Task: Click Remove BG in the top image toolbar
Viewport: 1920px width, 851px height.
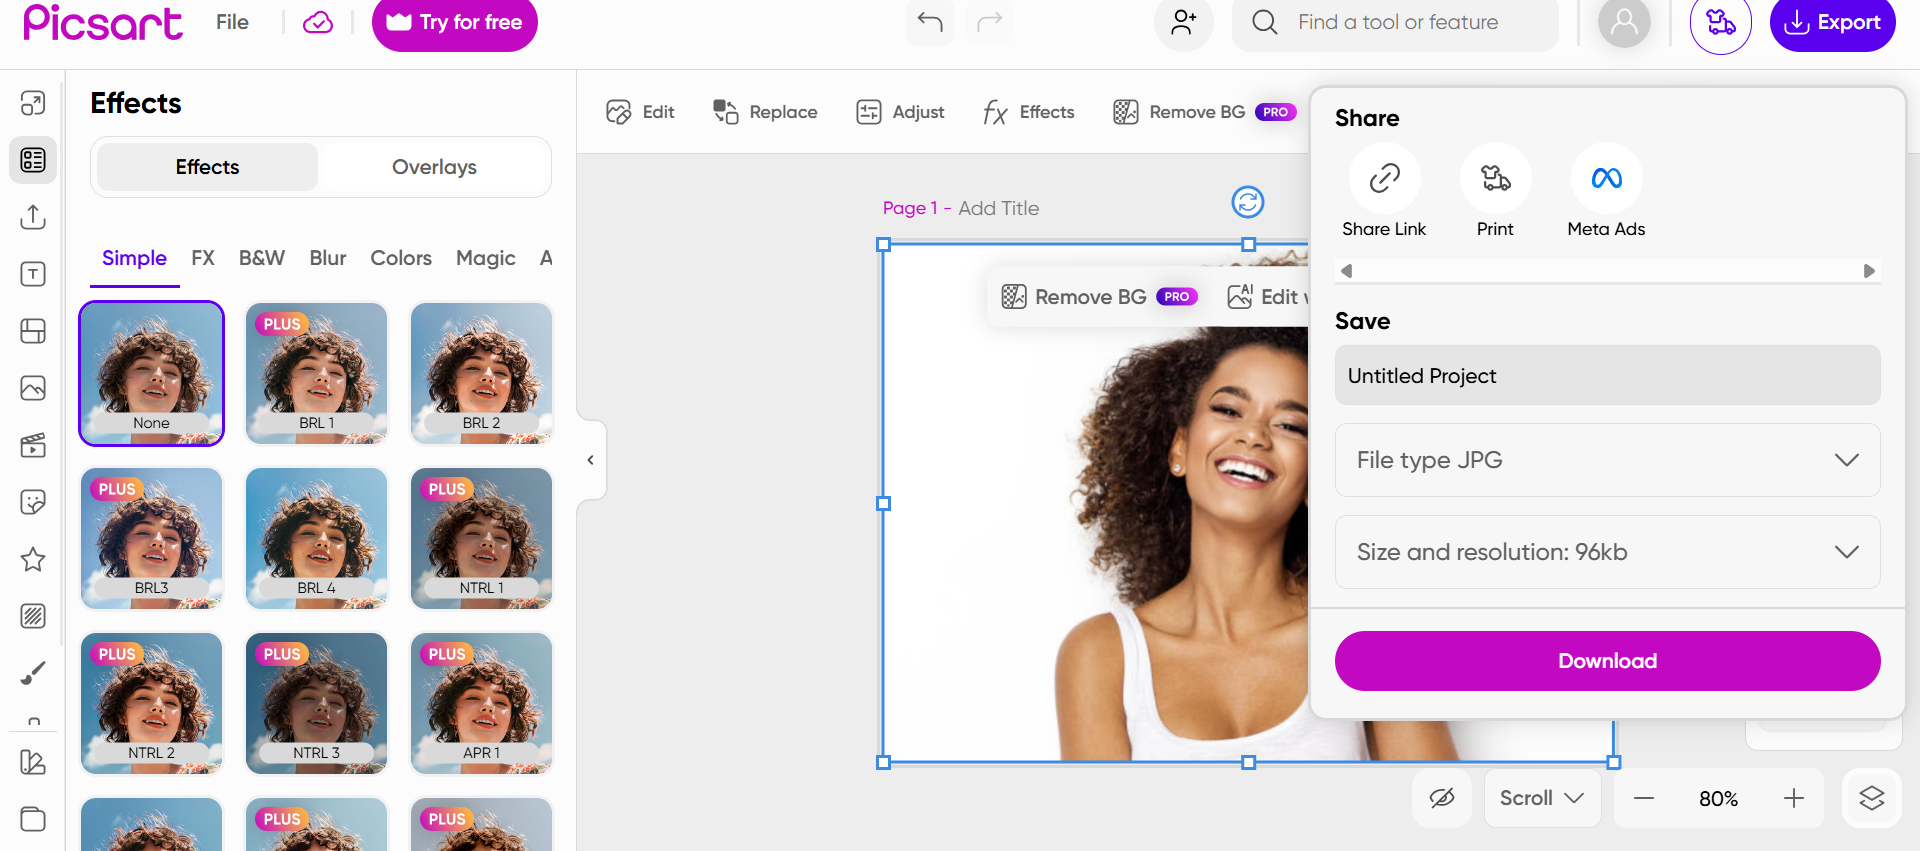Action: [x=1204, y=112]
